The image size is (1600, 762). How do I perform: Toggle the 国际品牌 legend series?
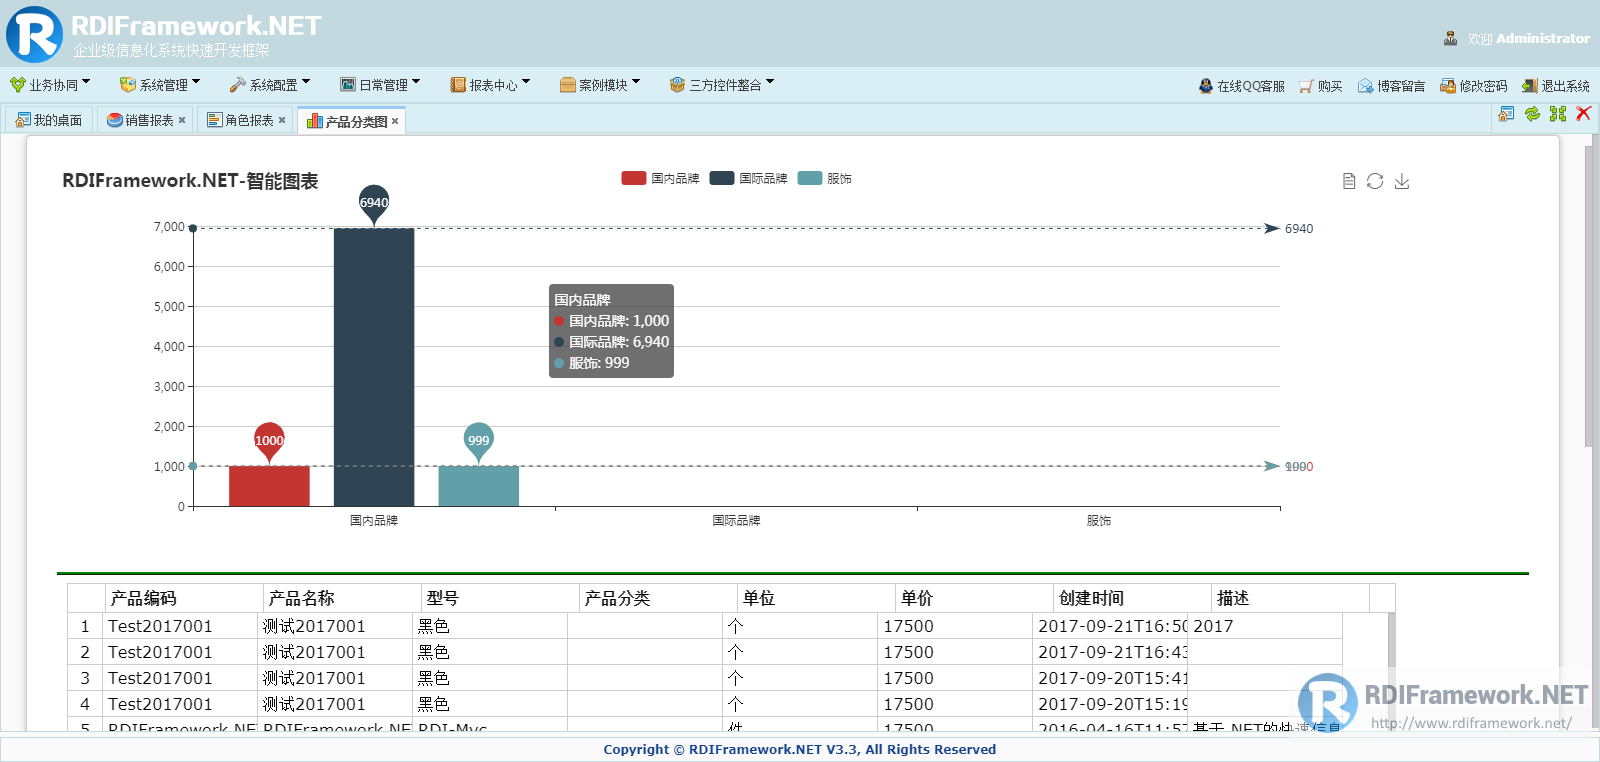[748, 178]
